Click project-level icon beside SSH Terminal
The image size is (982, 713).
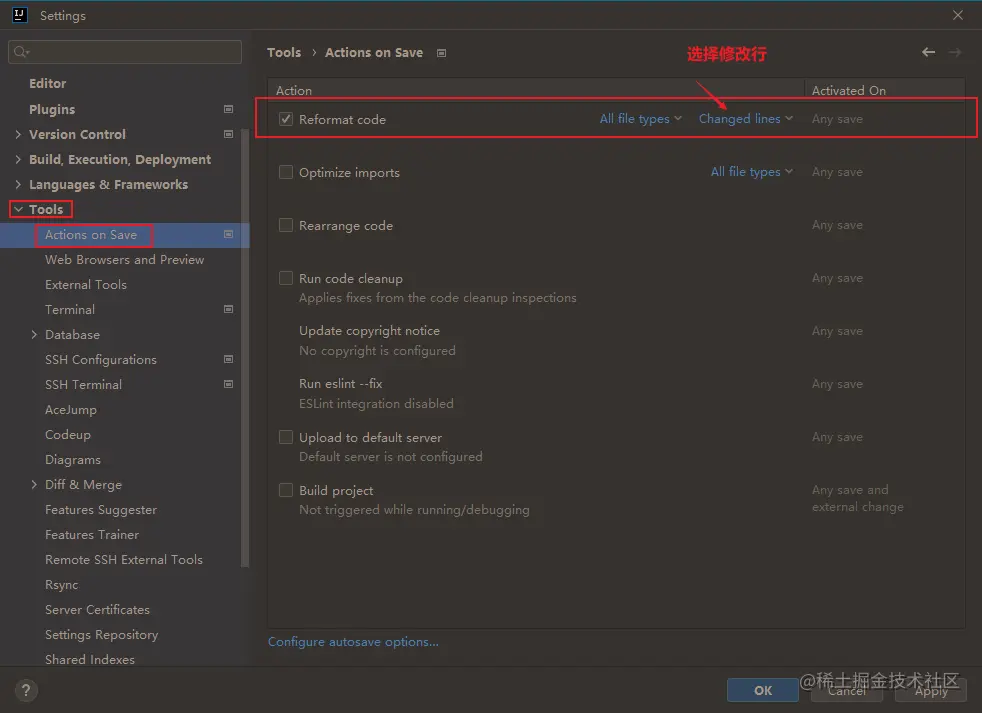tap(229, 384)
